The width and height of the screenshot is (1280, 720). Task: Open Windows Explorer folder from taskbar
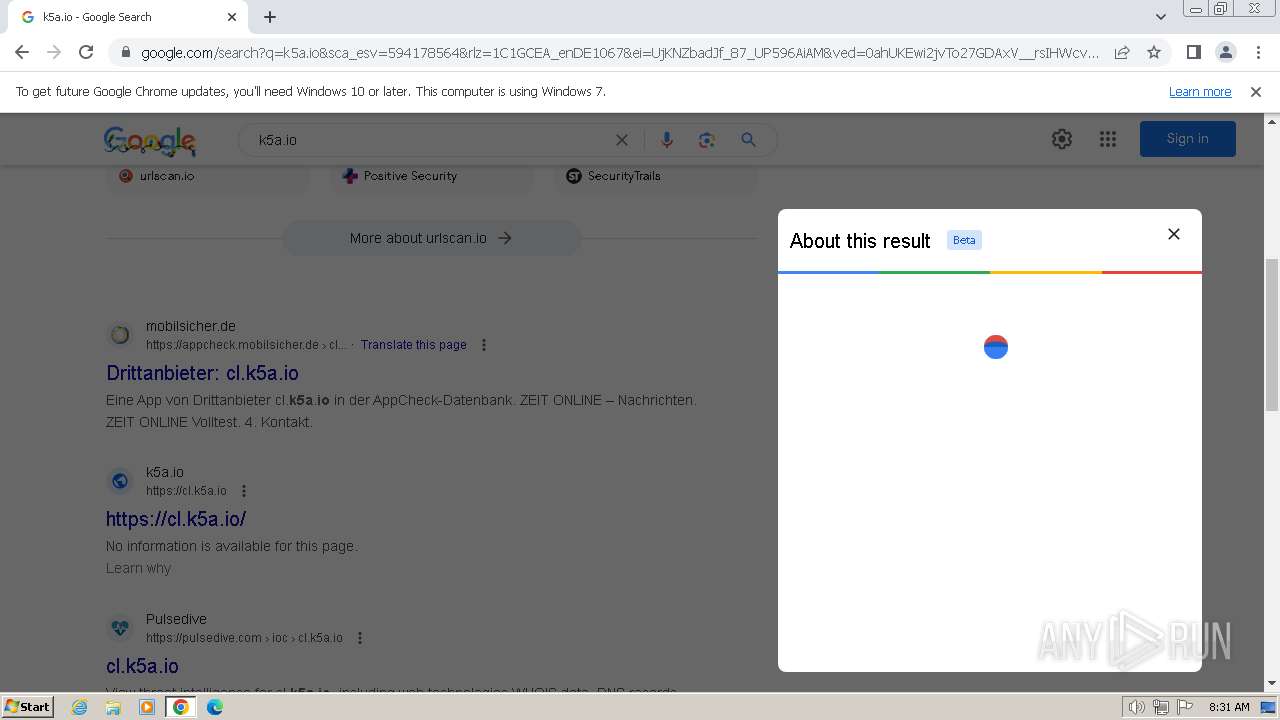coord(113,707)
